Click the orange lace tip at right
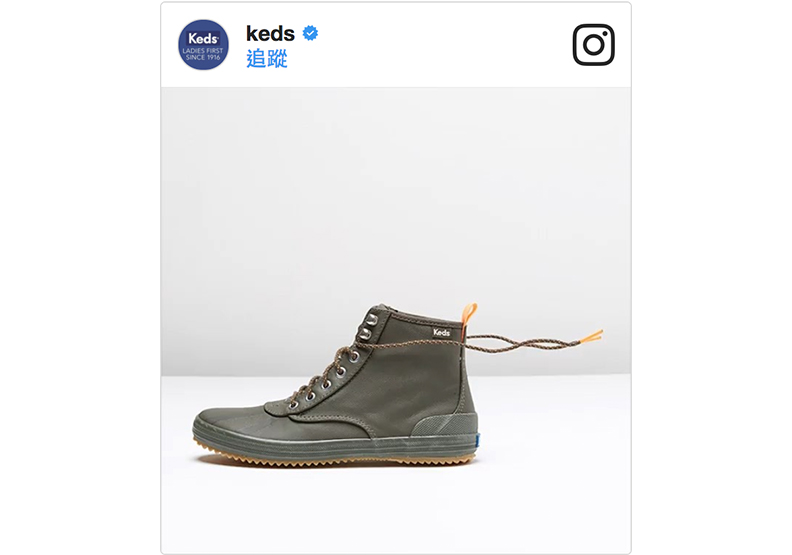Screen dimensions: 792x555 click(x=591, y=336)
